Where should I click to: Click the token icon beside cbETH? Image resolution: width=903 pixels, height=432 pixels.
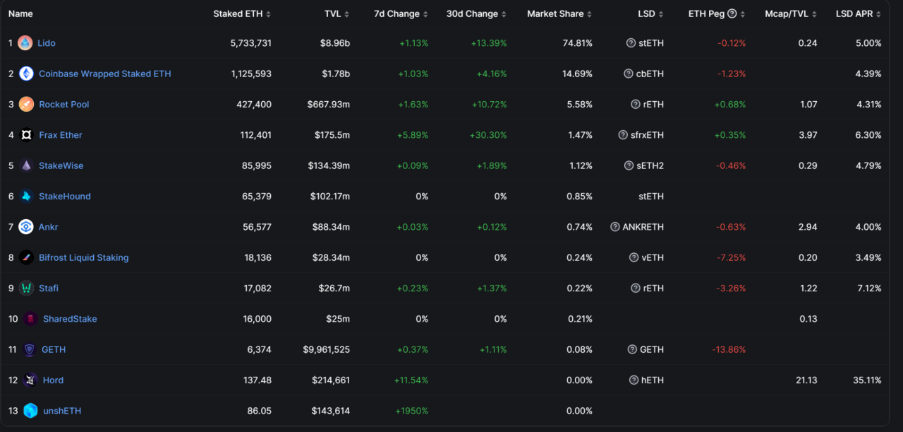pos(628,74)
